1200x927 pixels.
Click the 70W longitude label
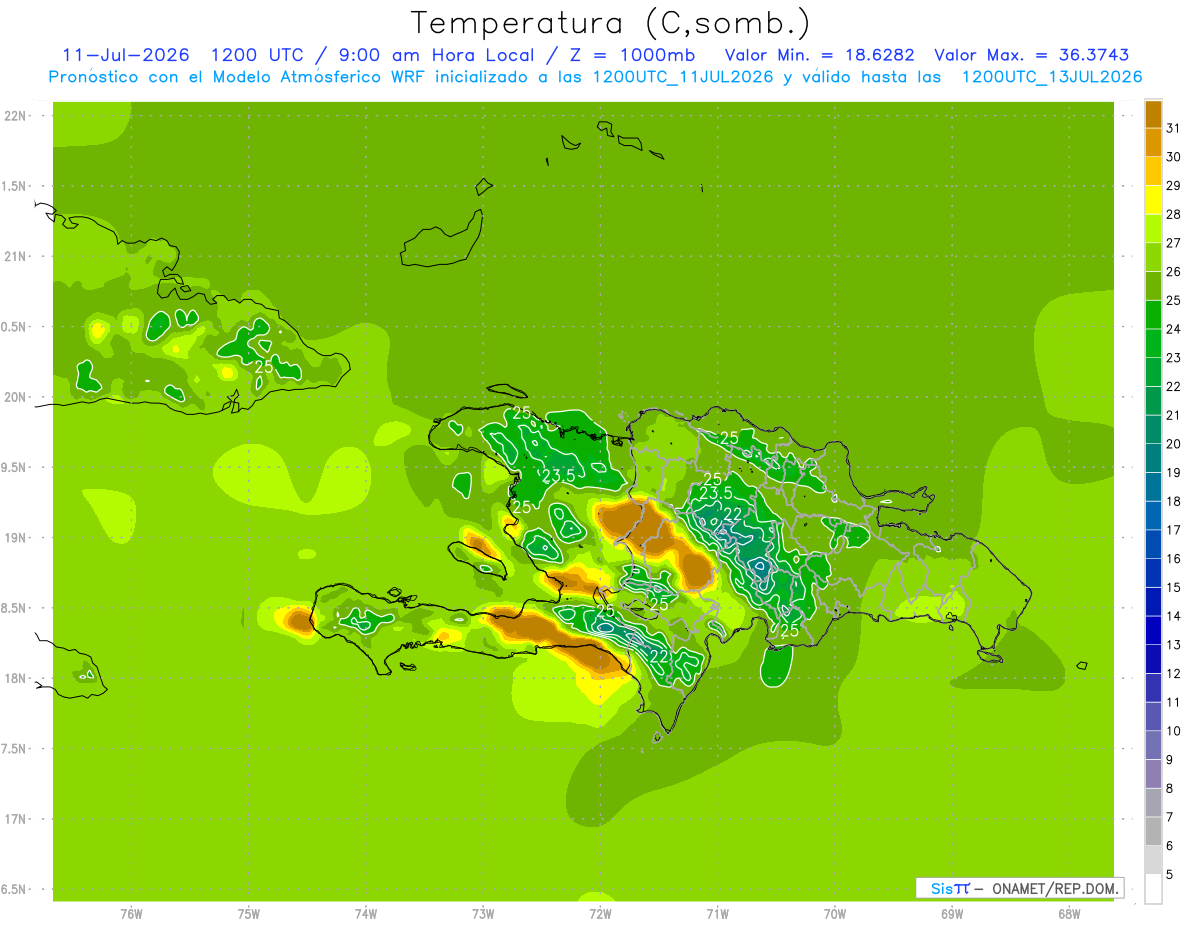click(835, 913)
